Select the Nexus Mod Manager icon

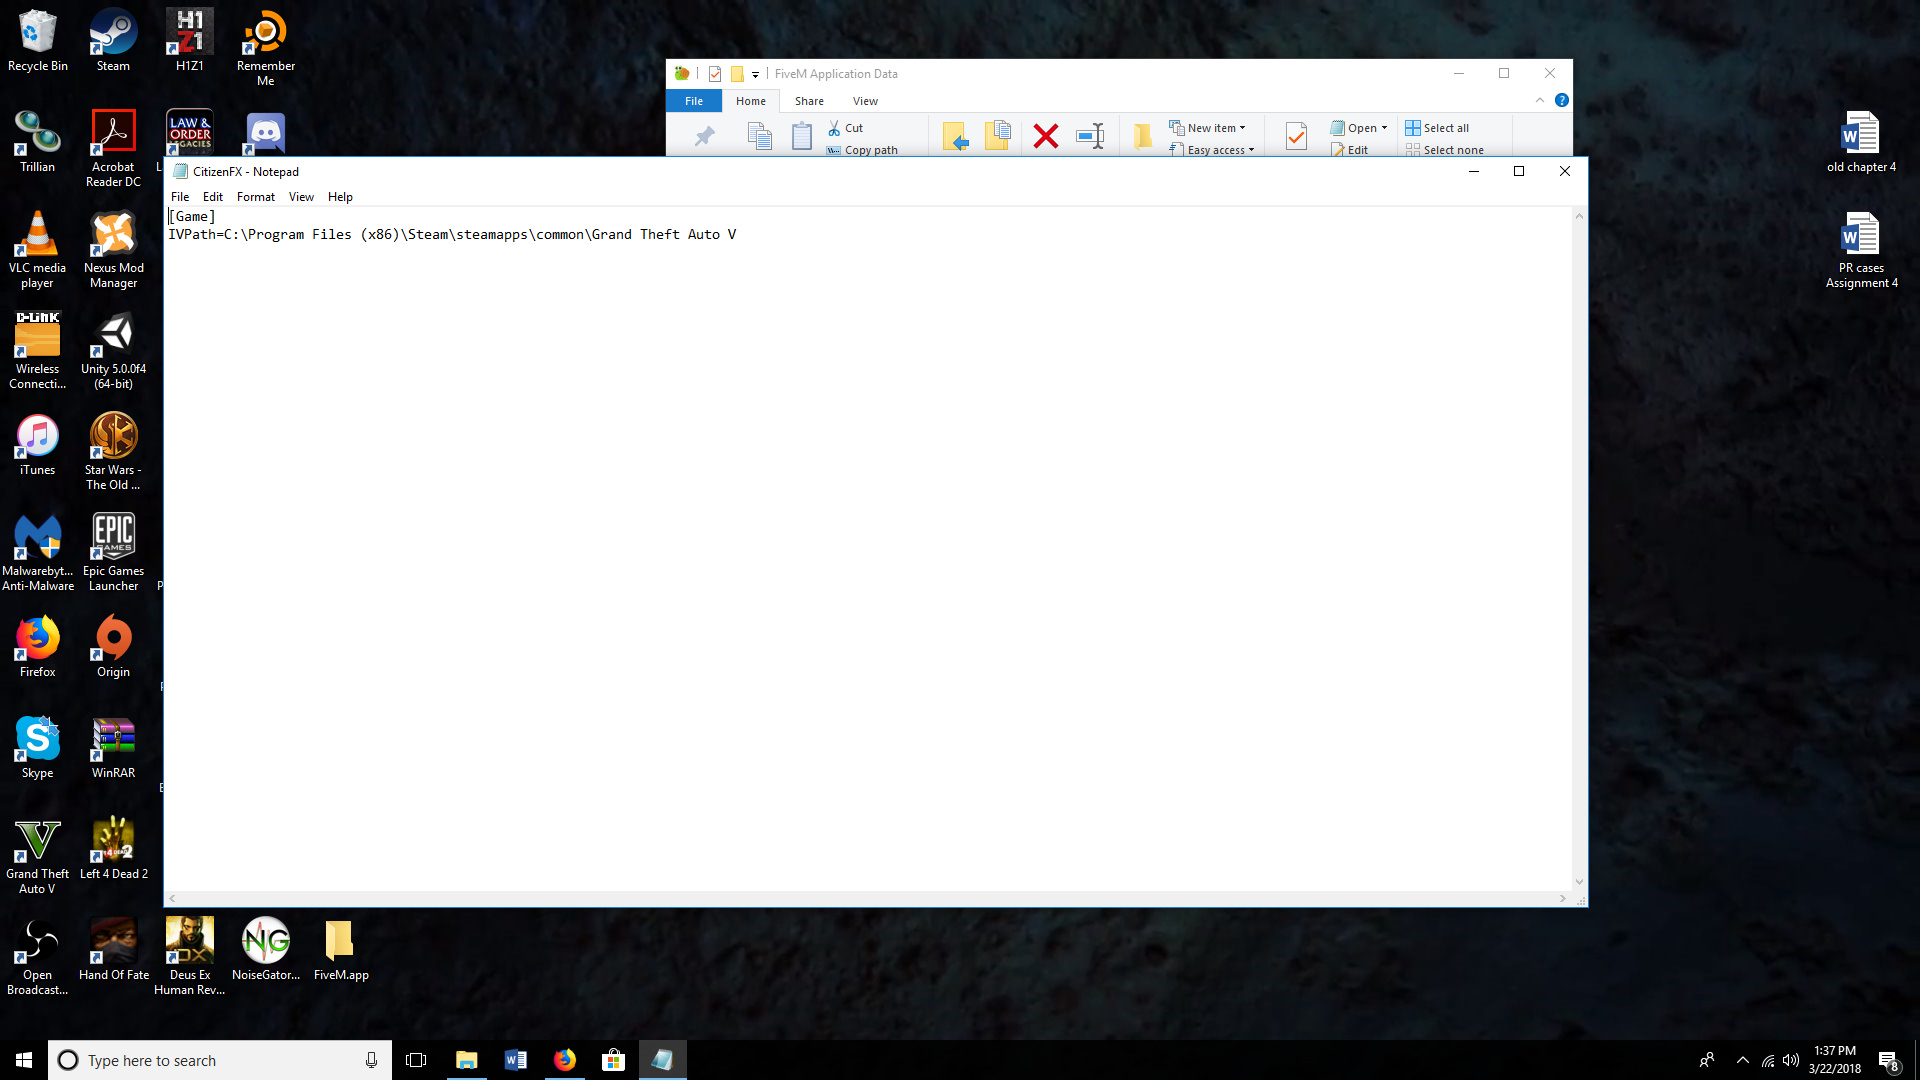pyautogui.click(x=113, y=249)
